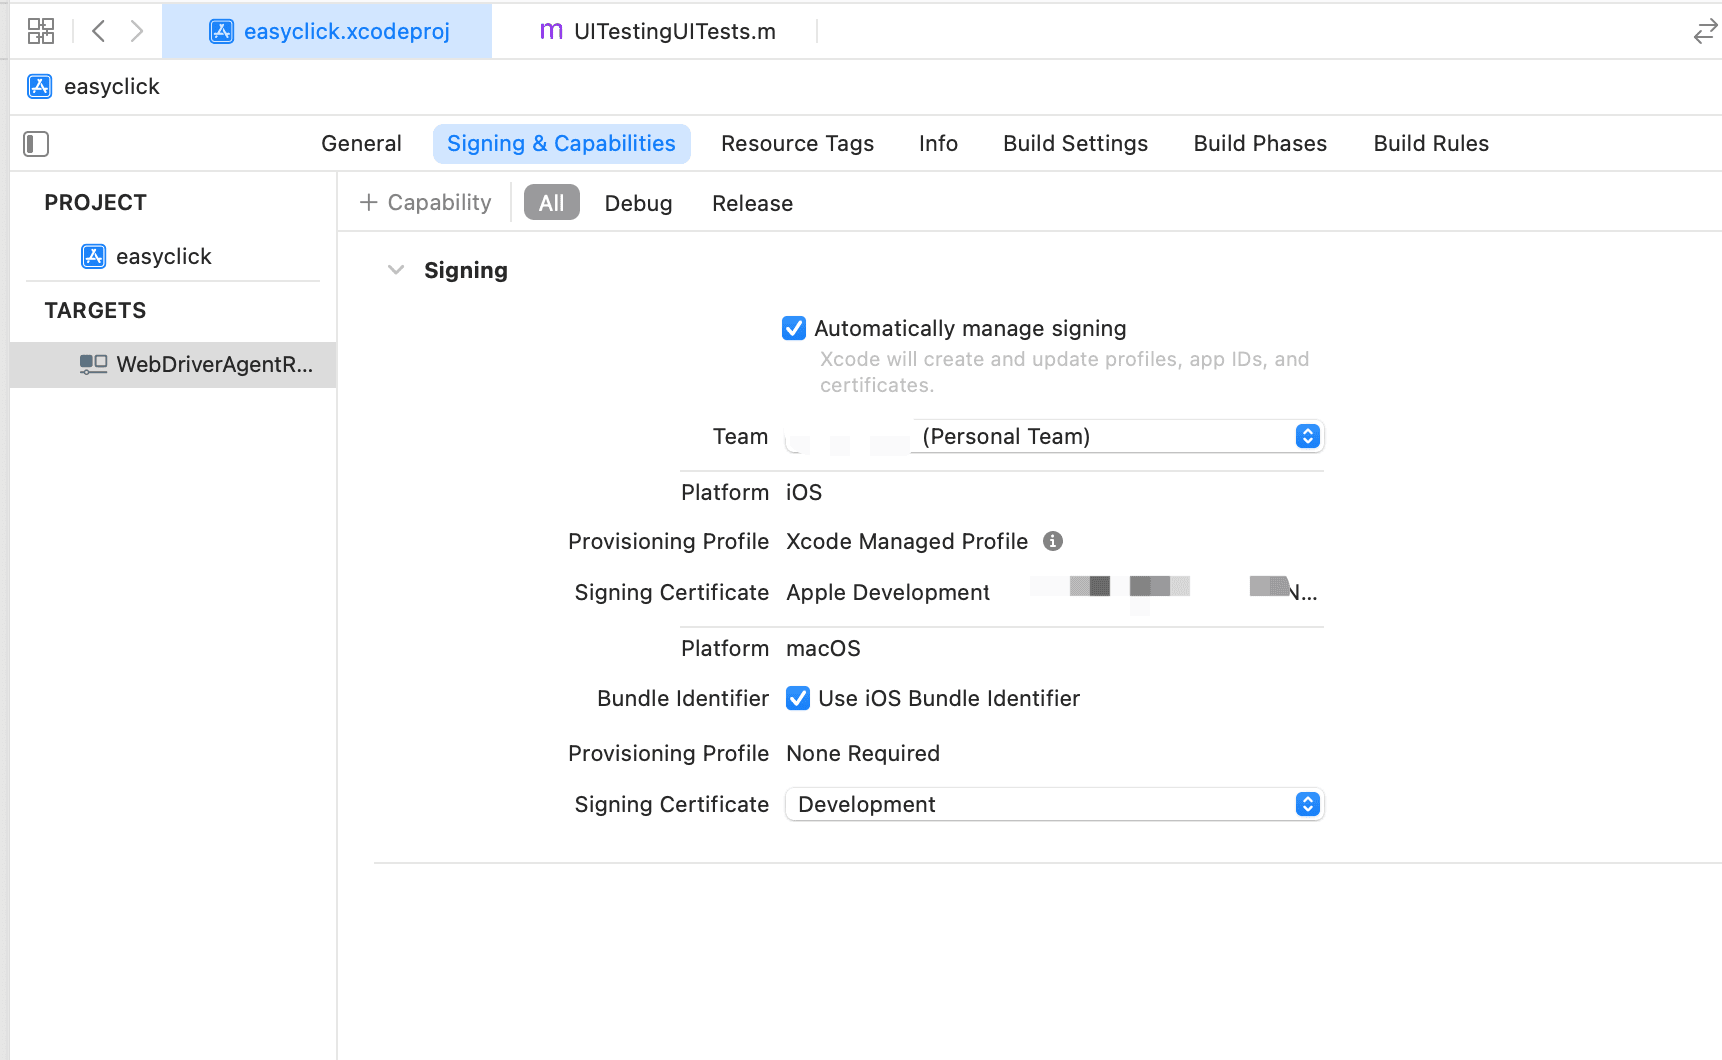Click the easyclick breadcrumb project icon
1722x1060 pixels.
pos(40,86)
